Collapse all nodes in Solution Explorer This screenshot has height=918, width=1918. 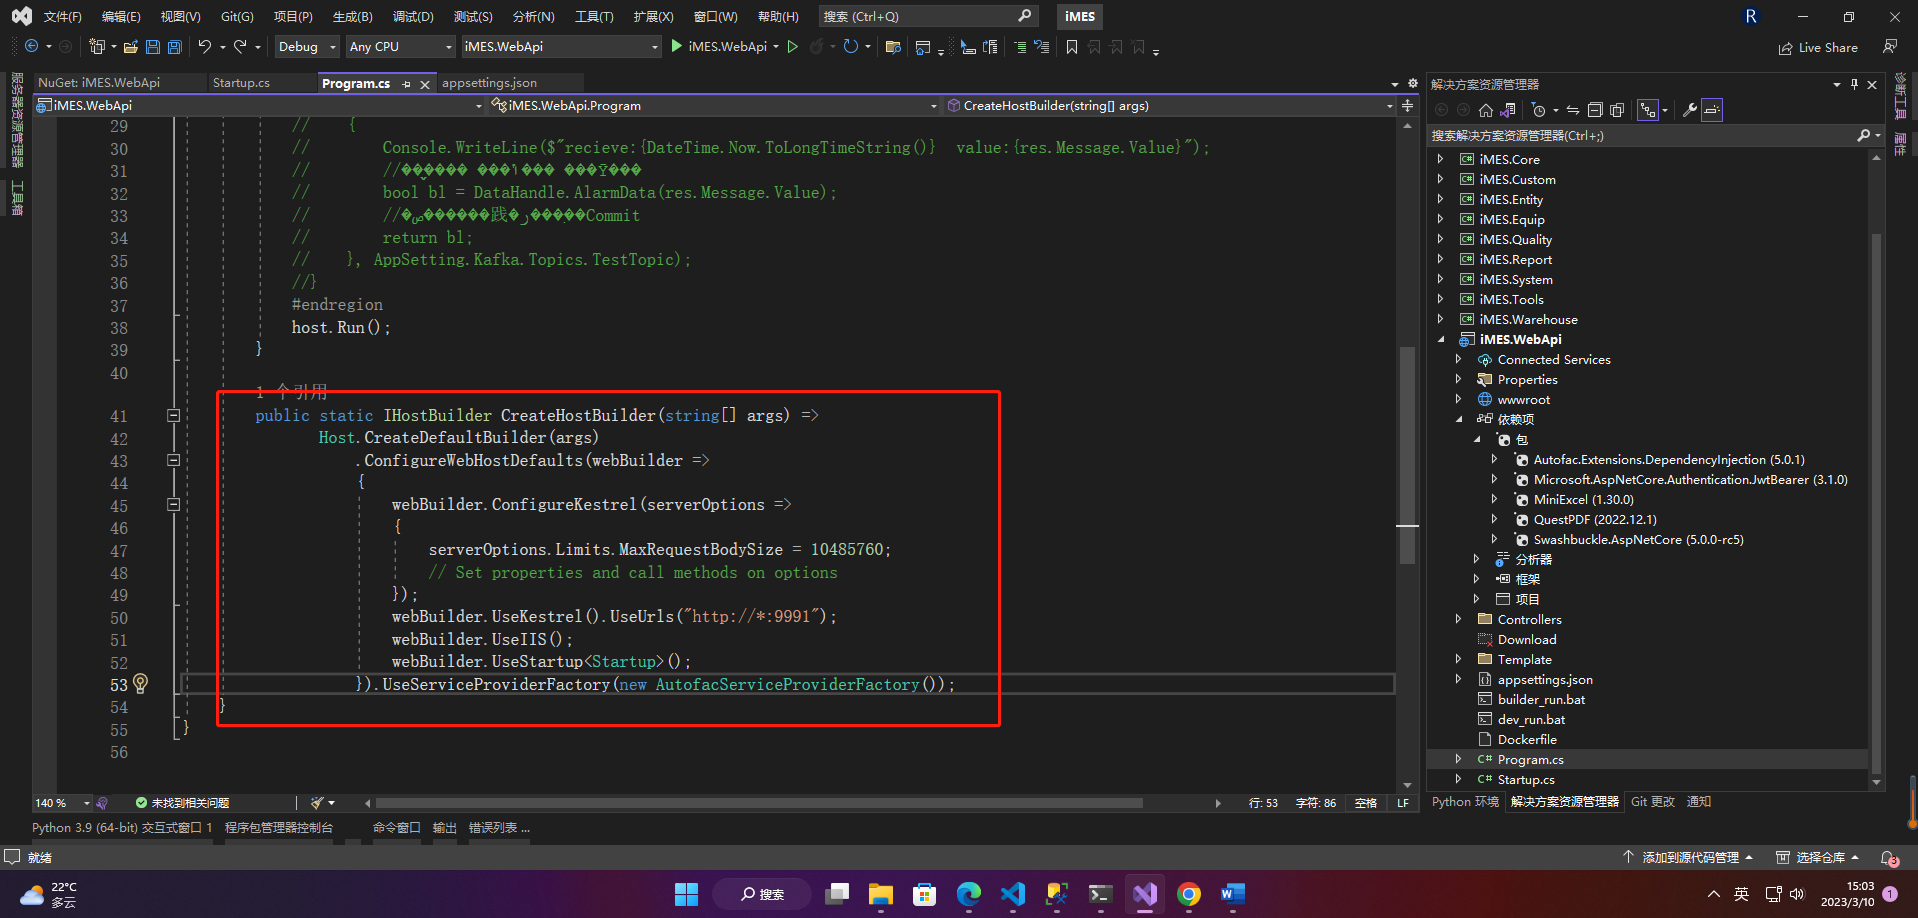[x=1595, y=110]
